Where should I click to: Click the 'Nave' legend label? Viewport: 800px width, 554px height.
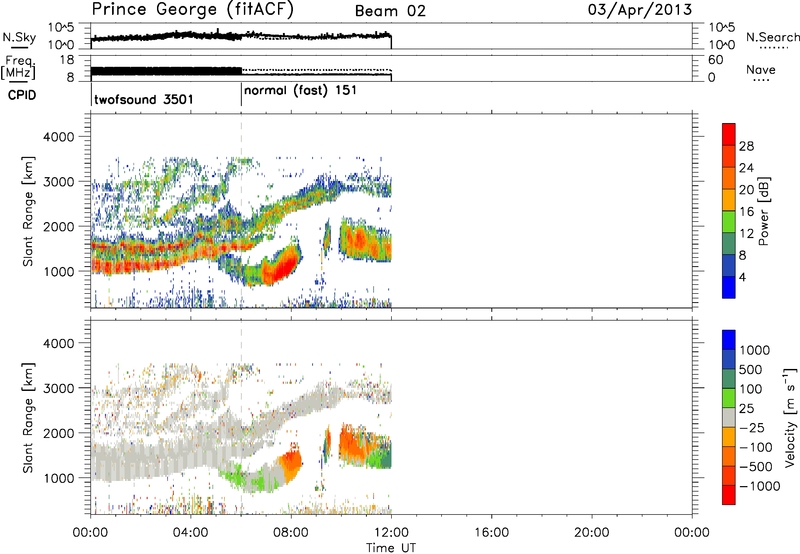[761, 70]
